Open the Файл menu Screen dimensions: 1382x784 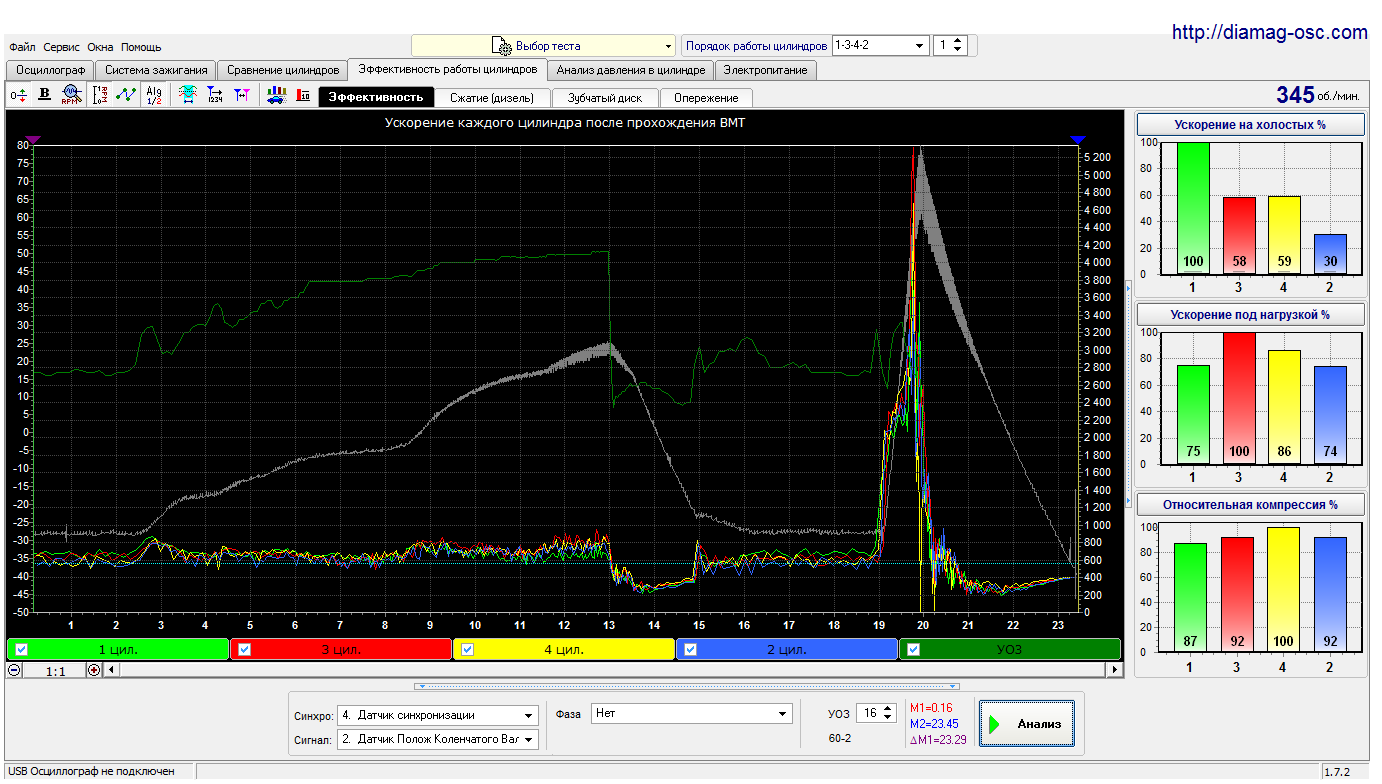point(22,47)
